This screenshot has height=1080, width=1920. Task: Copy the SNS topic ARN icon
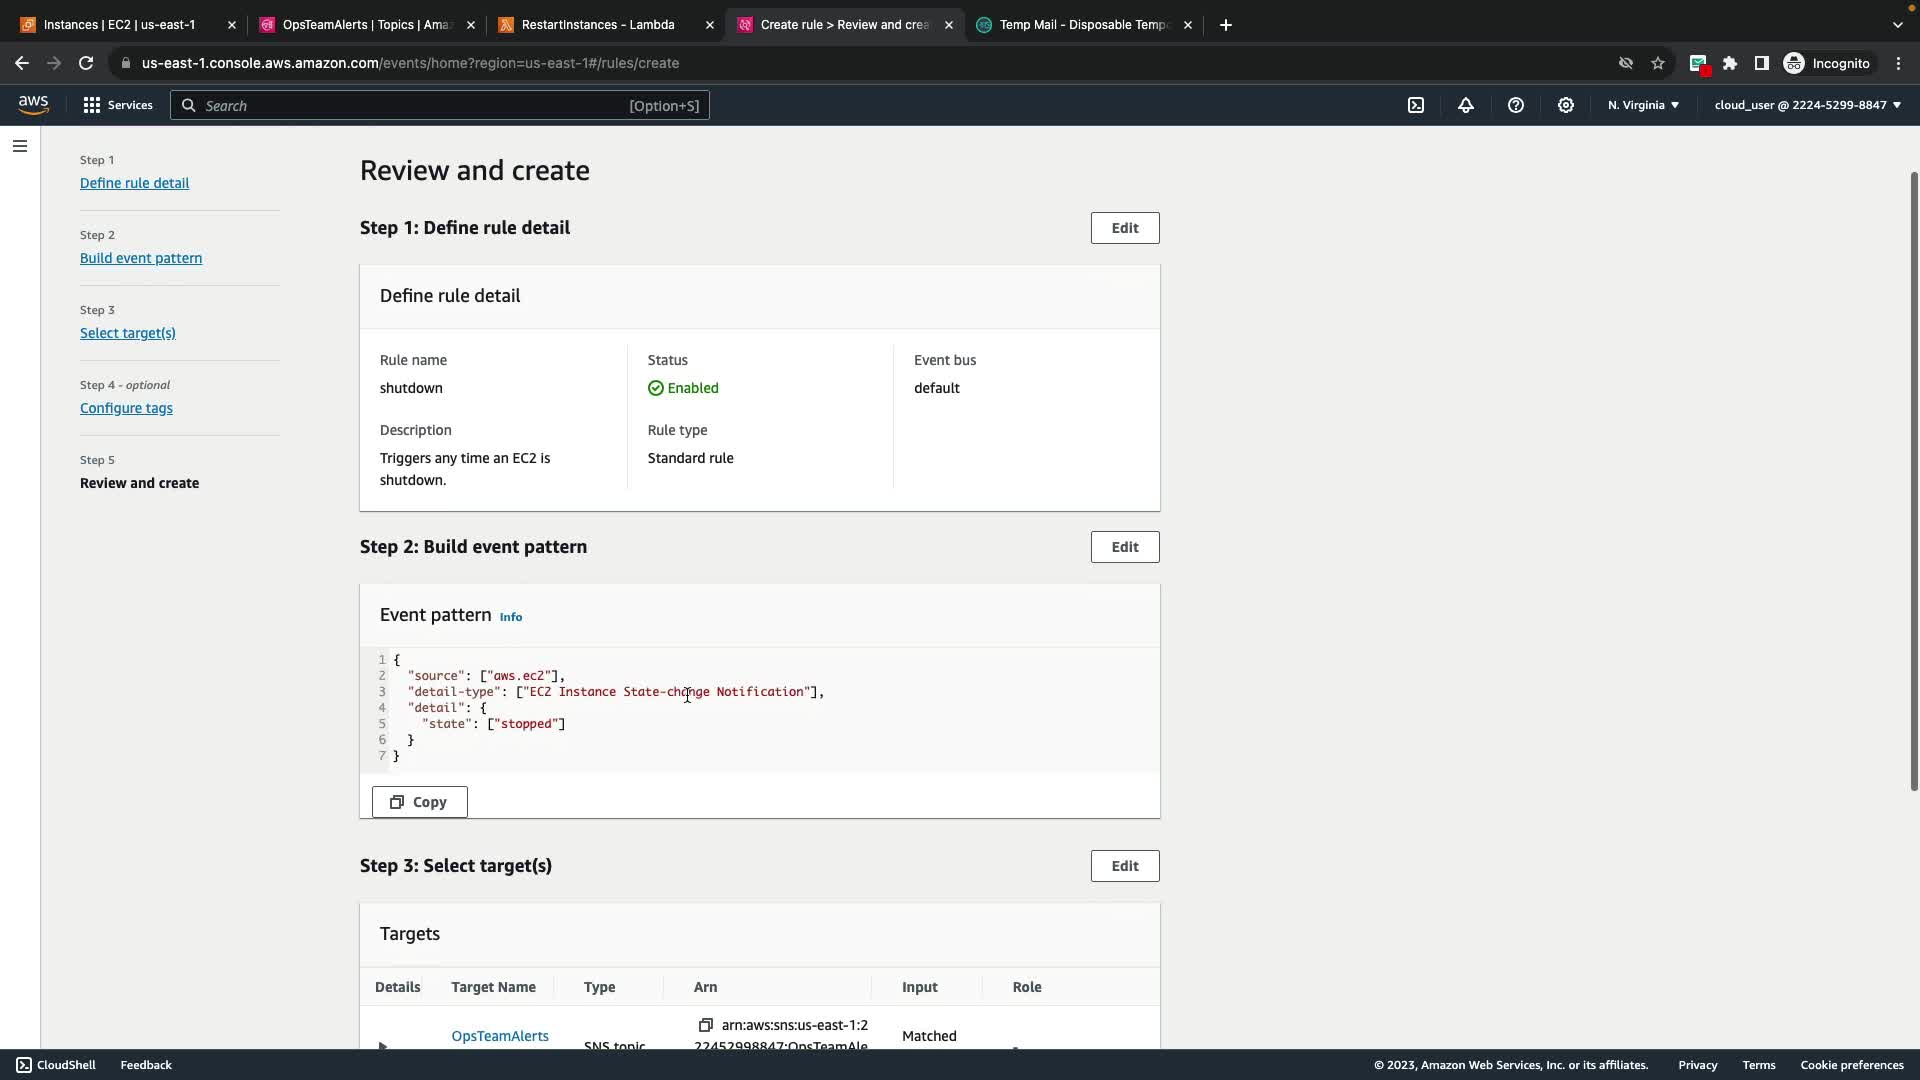pos(705,1025)
